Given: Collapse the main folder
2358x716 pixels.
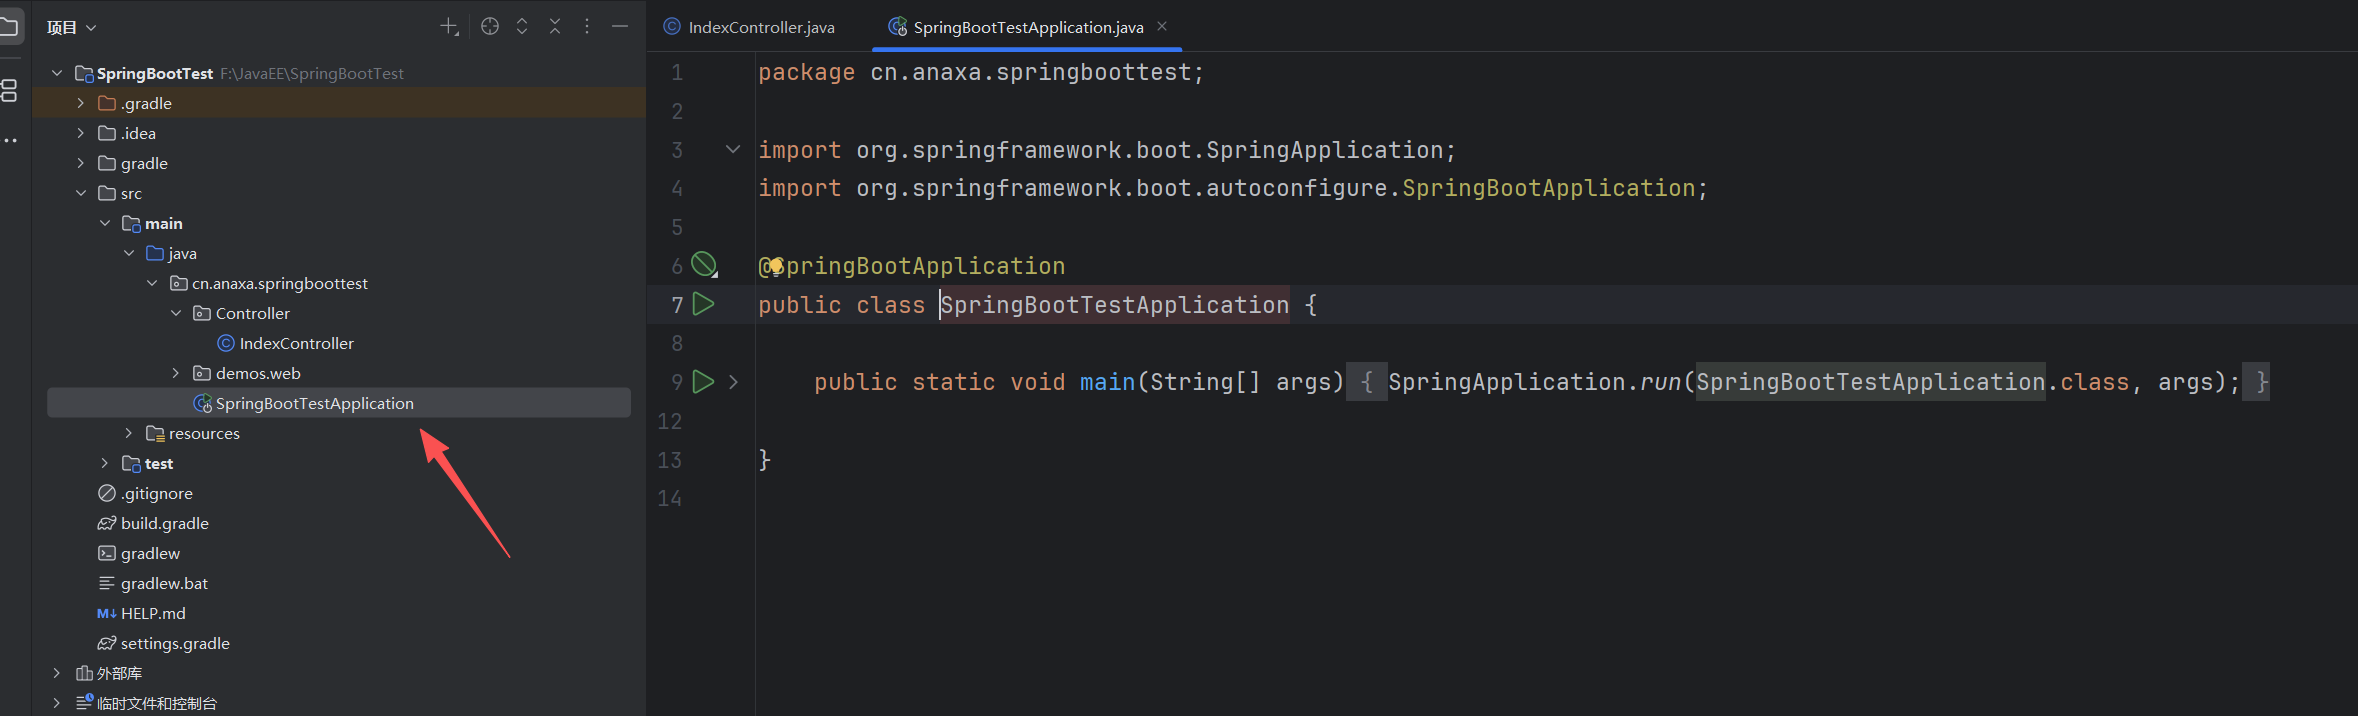Looking at the screenshot, I should coord(105,223).
